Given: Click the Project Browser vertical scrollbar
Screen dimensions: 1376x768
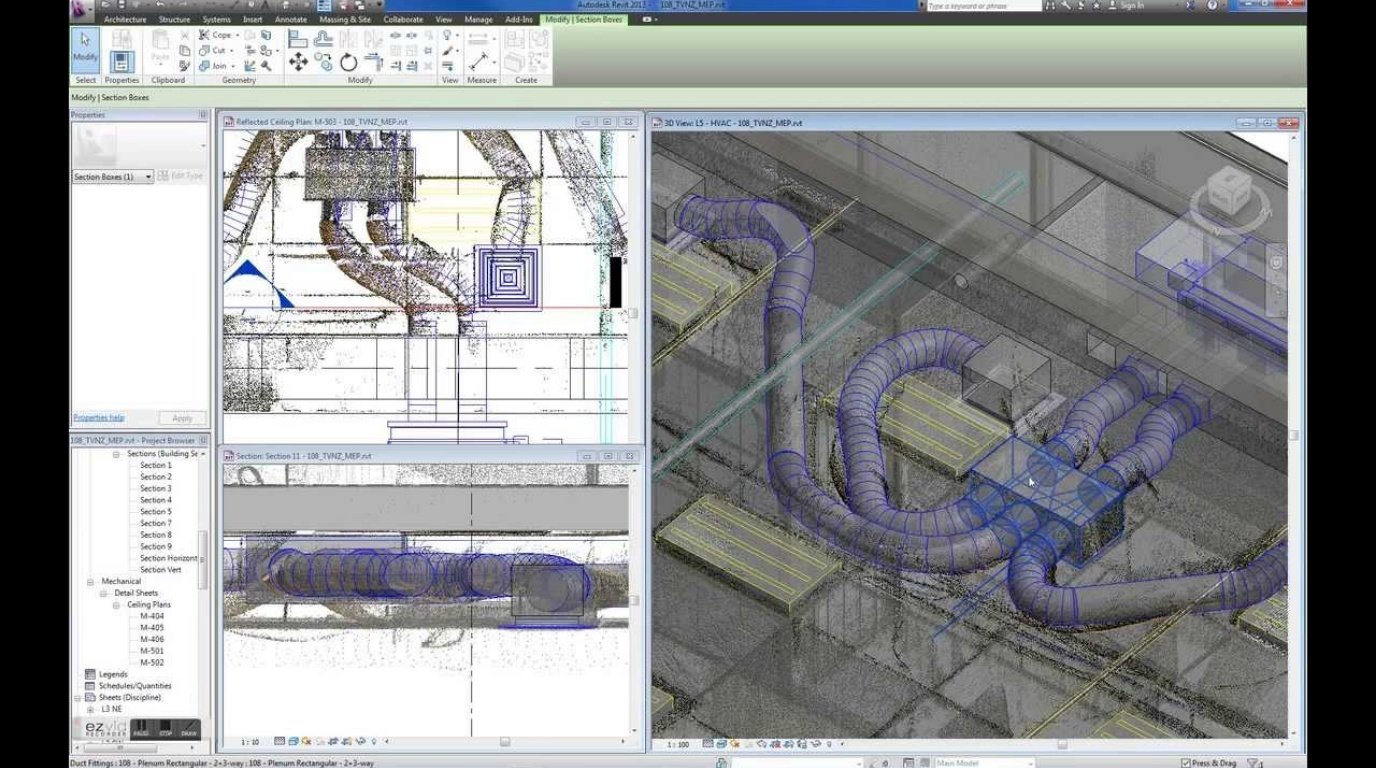Looking at the screenshot, I should point(203,559).
